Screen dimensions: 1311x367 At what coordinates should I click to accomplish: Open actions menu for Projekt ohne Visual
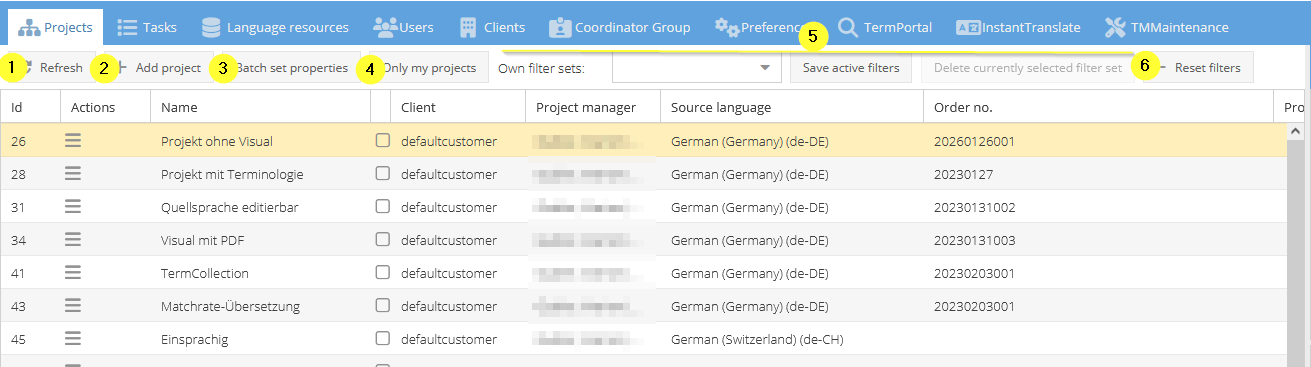coord(73,141)
